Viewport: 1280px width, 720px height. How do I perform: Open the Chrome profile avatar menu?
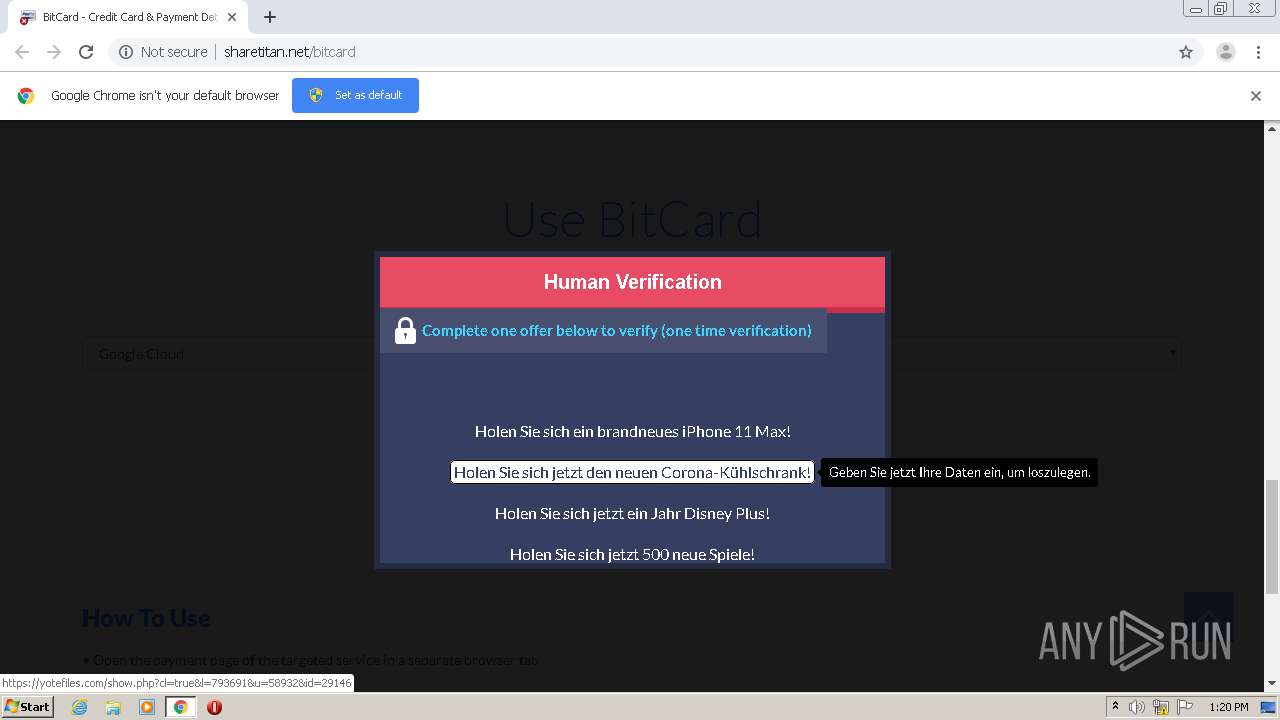1226,52
